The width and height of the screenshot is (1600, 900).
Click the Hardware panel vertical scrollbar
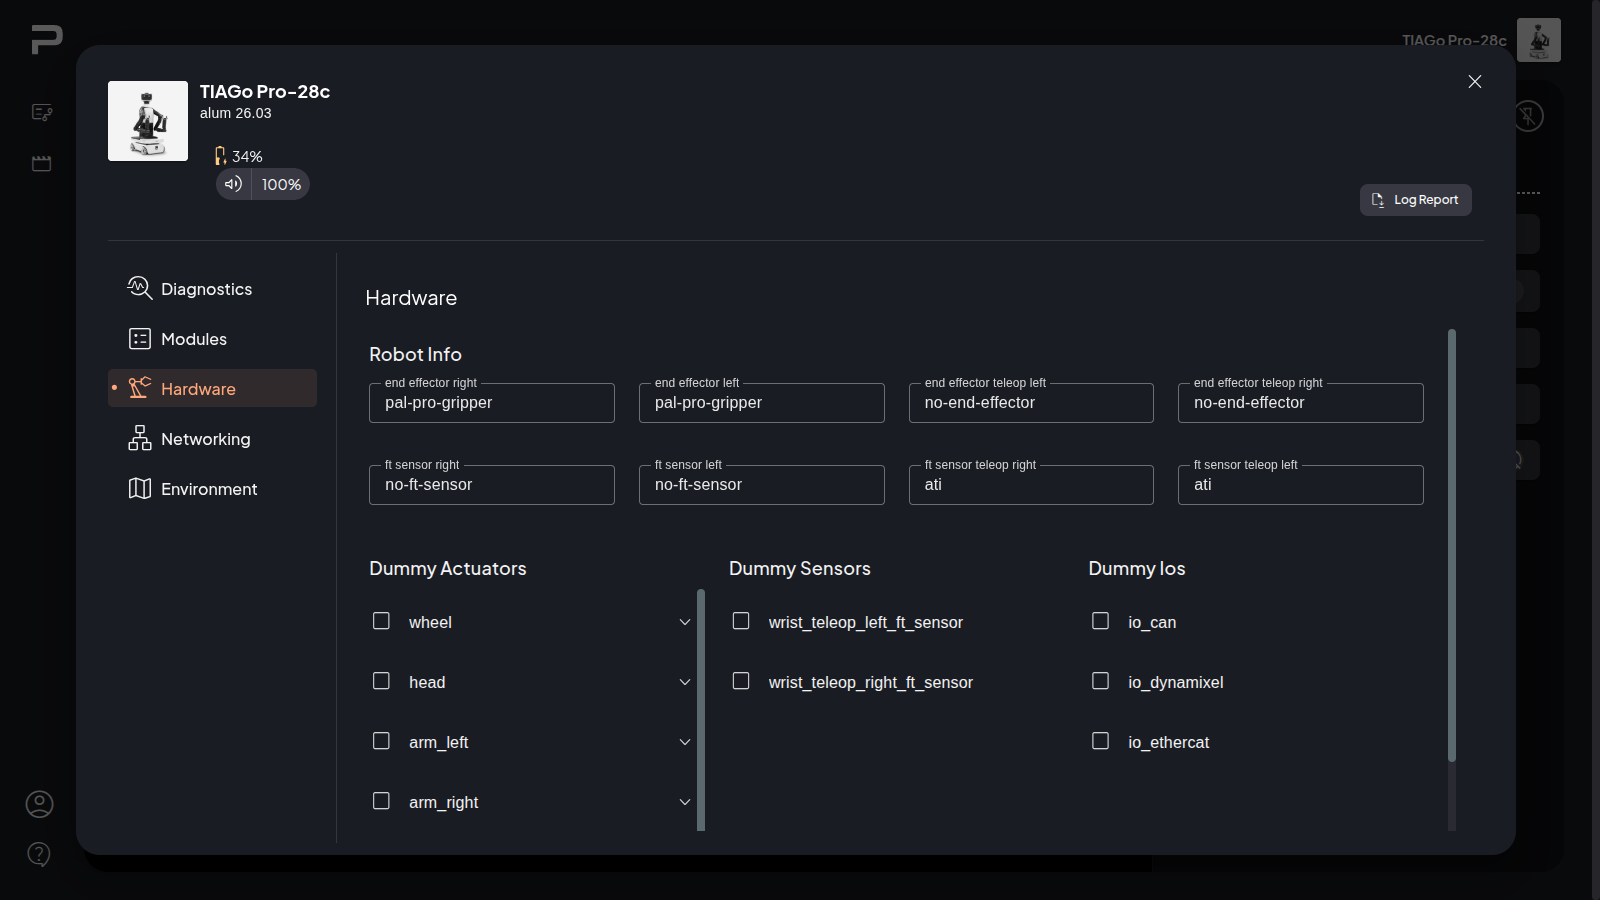1452,545
